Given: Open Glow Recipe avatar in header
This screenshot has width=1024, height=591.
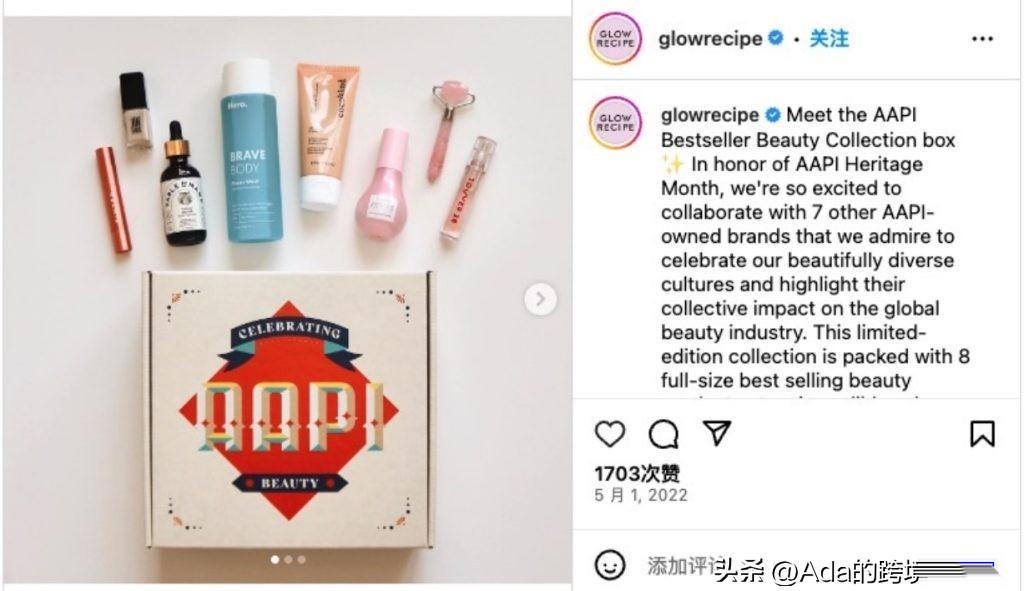Looking at the screenshot, I should (615, 39).
